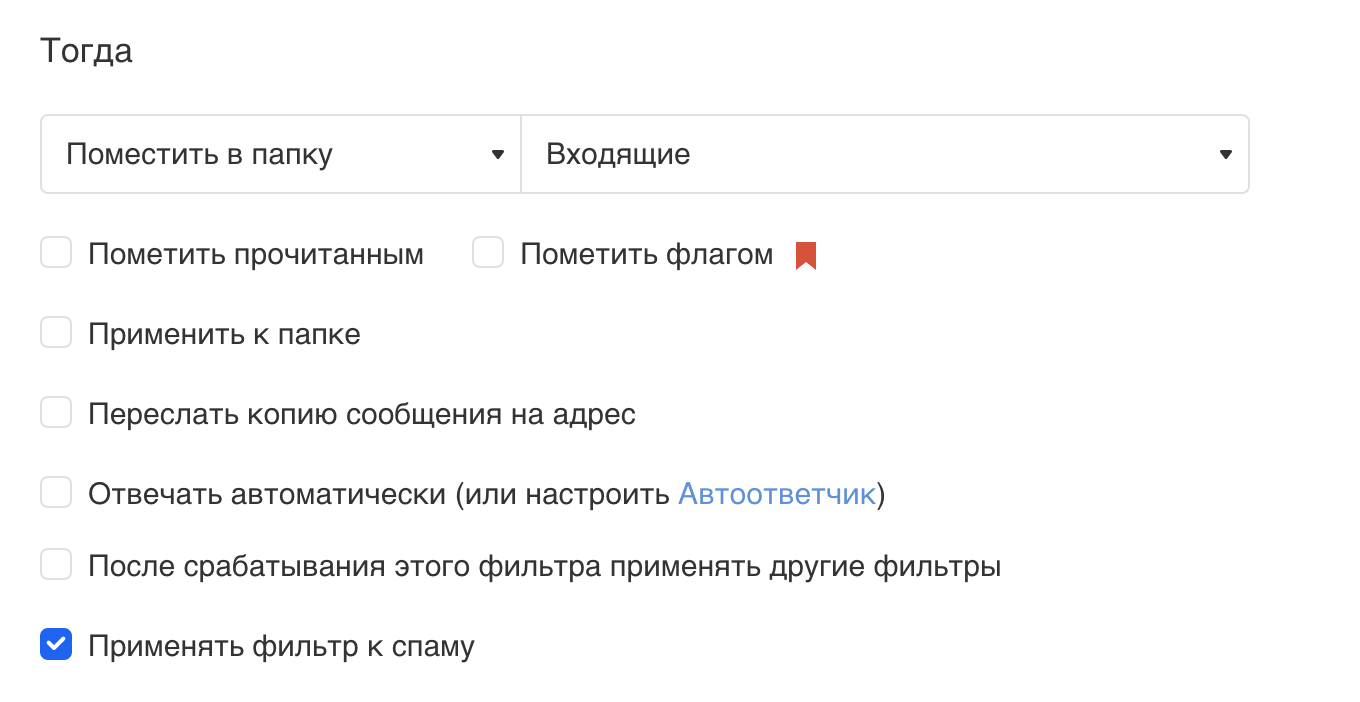Open the 'Входящие' folder dropdown
This screenshot has width=1360, height=702.
[x=870, y=155]
